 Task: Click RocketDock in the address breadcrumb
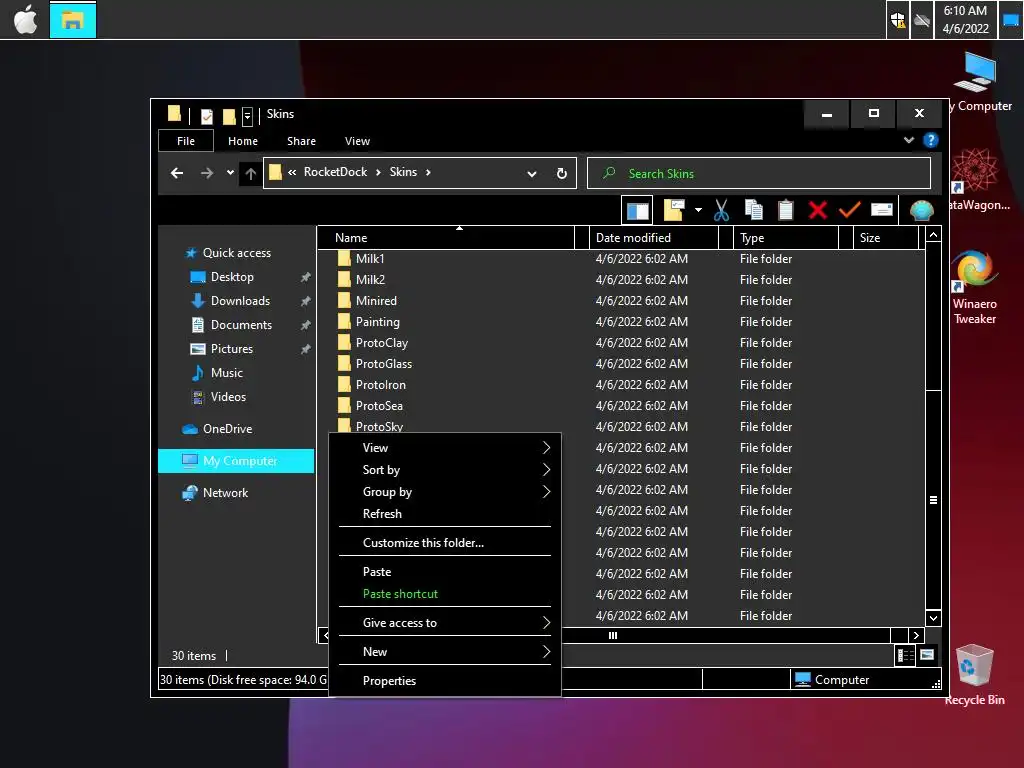pyautogui.click(x=335, y=172)
